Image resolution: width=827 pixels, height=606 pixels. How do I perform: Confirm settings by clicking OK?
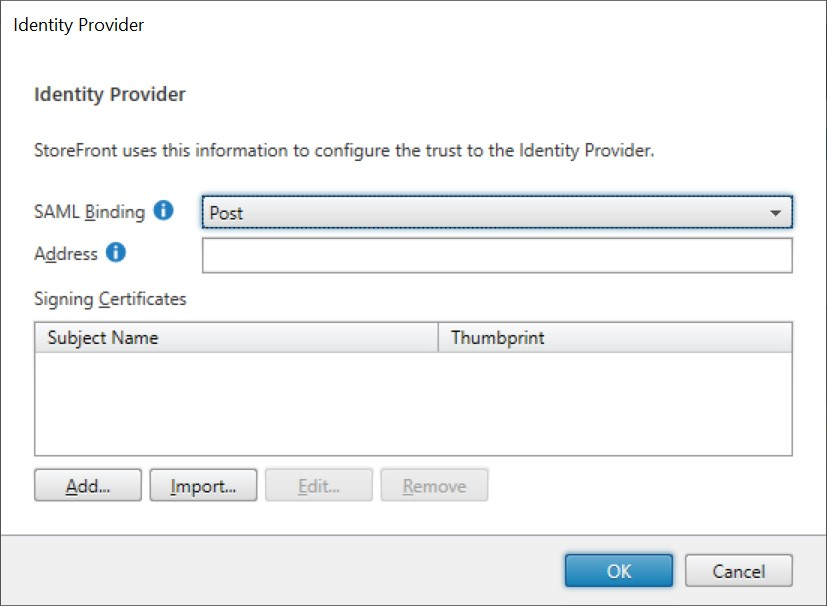[x=617, y=571]
